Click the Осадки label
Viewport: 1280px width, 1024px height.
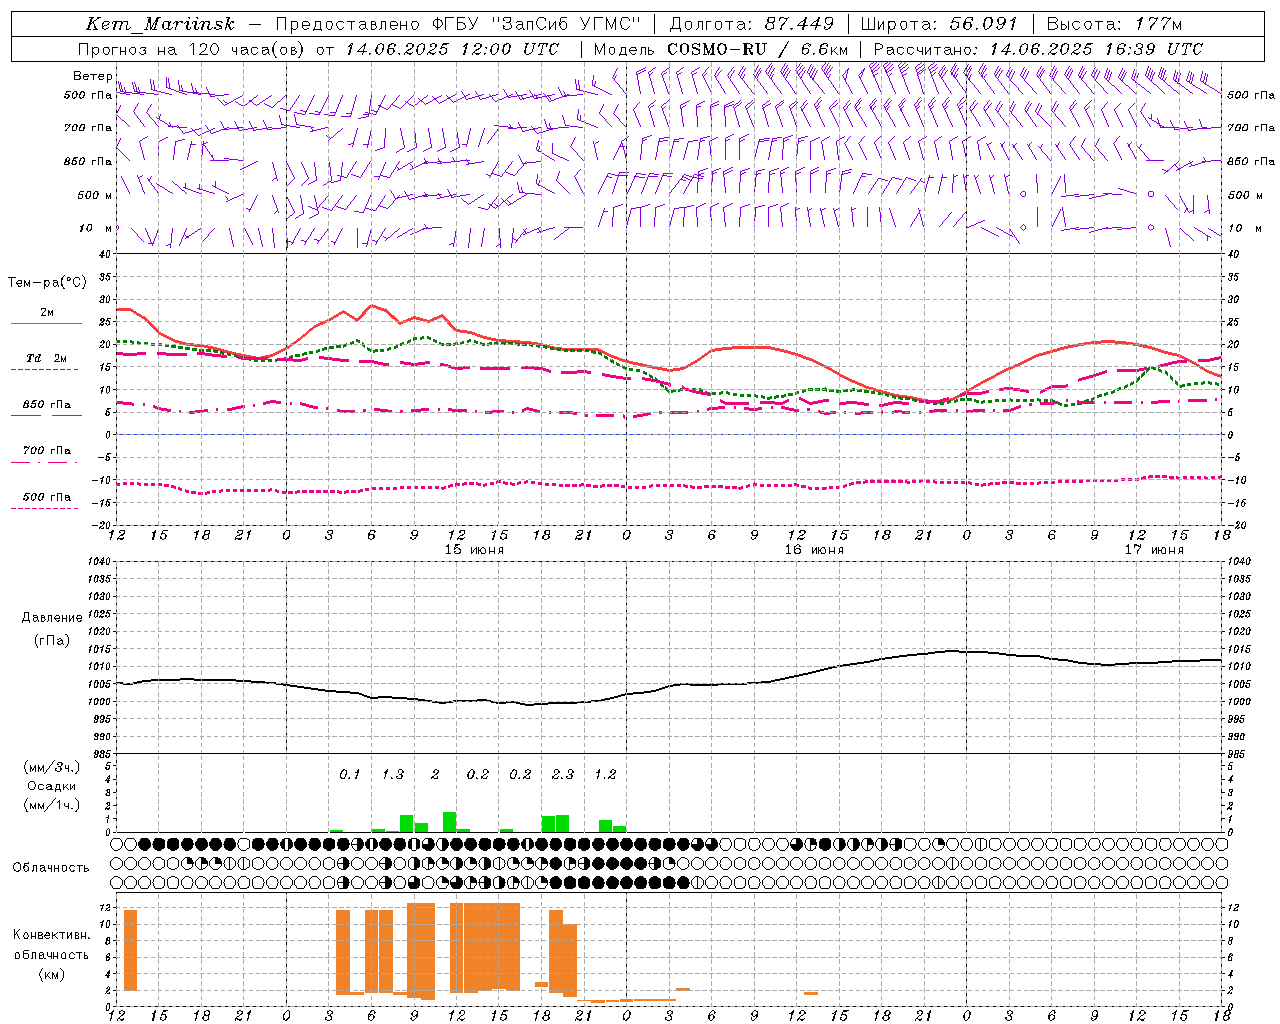tap(52, 786)
